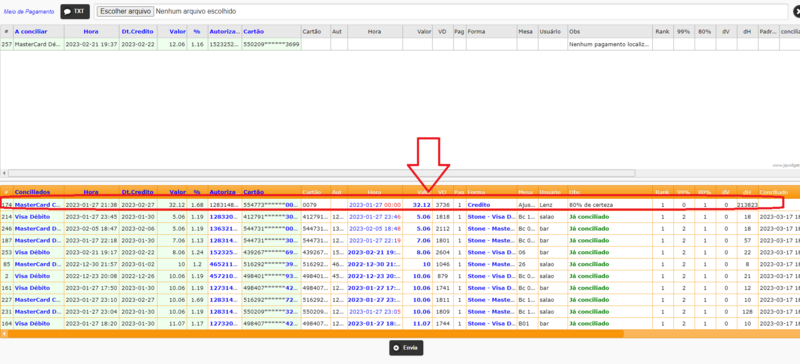Screen dimensions: 800x364
Task: Click the Mesa header in the upper grid
Action: tap(525, 32)
